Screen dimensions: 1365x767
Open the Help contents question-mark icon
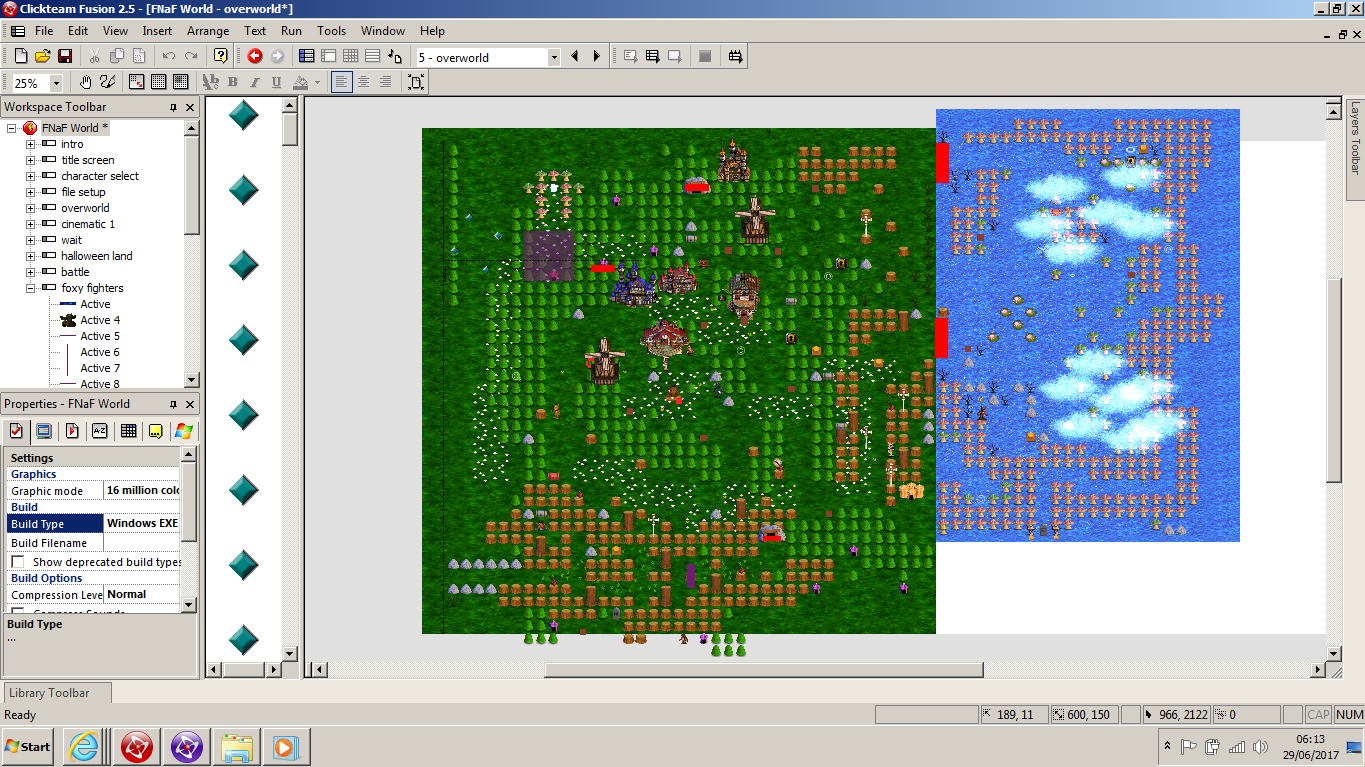(221, 56)
